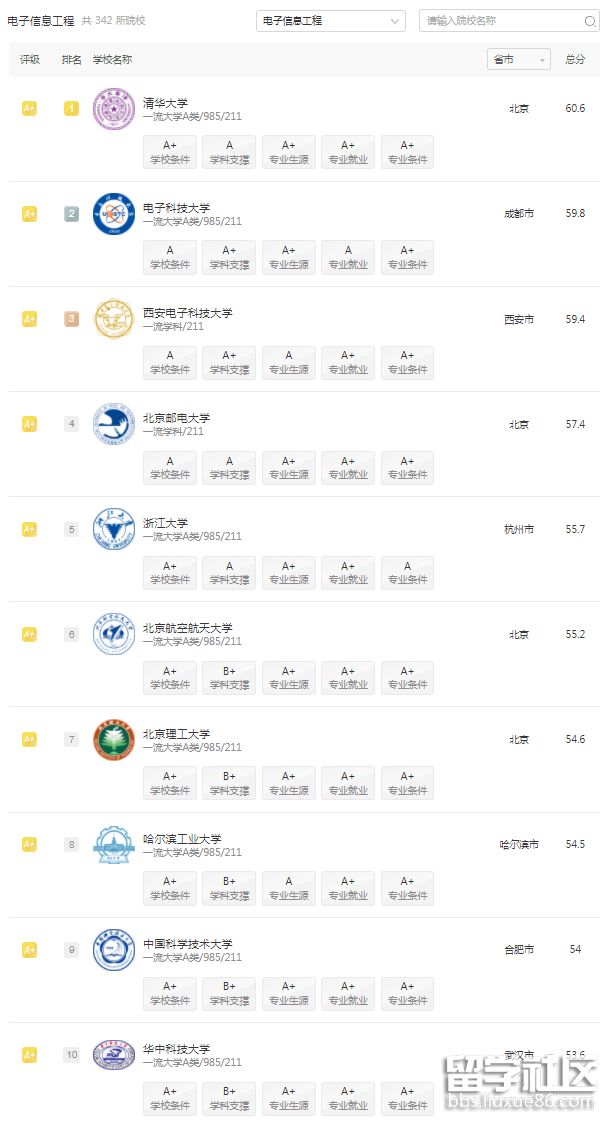The height and width of the screenshot is (1123, 611).
Task: Click the A+ rating badge beside 清华大学
Action: point(29,109)
